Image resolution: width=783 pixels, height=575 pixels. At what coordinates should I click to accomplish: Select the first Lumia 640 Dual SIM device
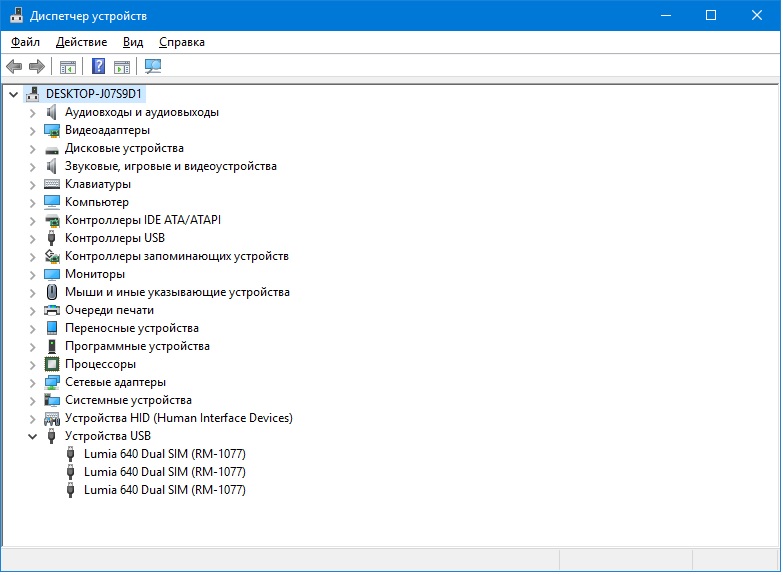coord(165,454)
